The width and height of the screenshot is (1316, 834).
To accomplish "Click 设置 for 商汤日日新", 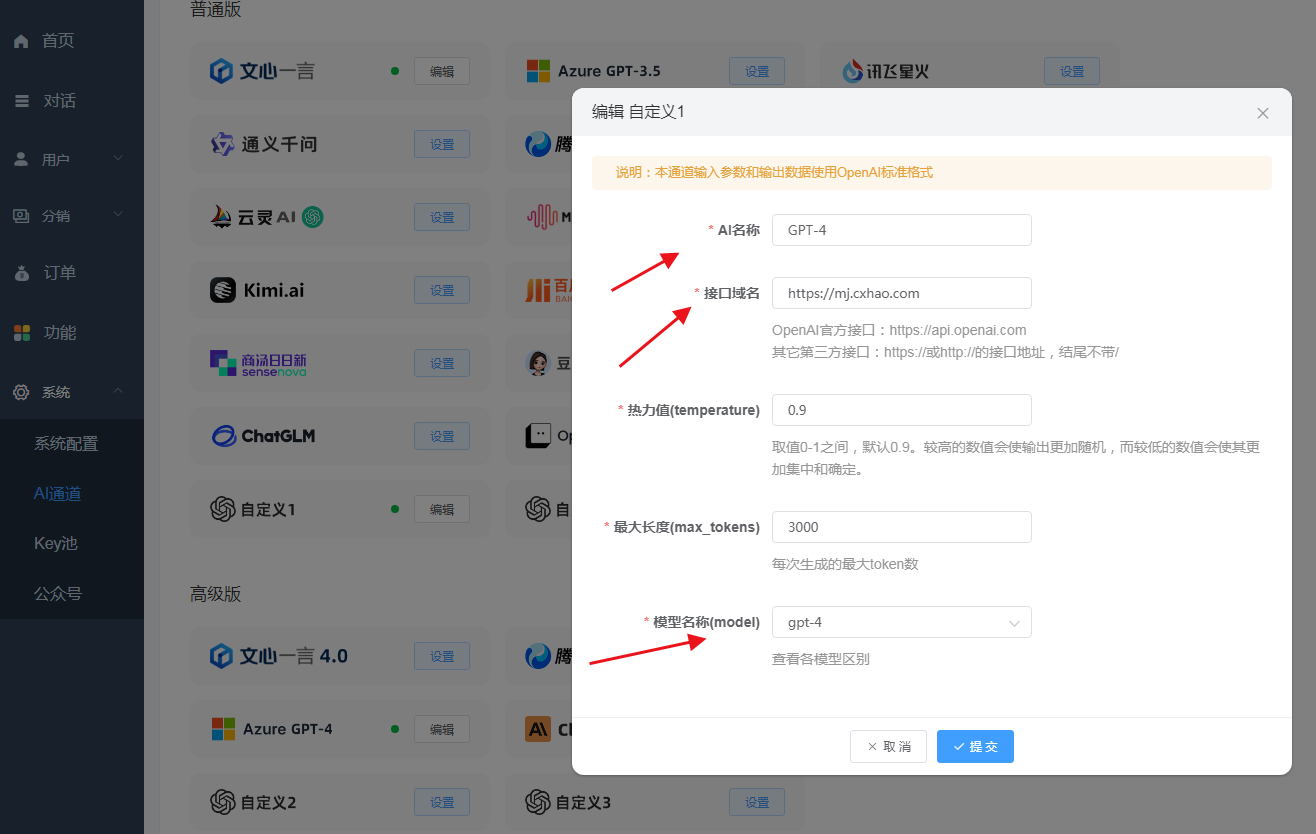I will click(442, 363).
